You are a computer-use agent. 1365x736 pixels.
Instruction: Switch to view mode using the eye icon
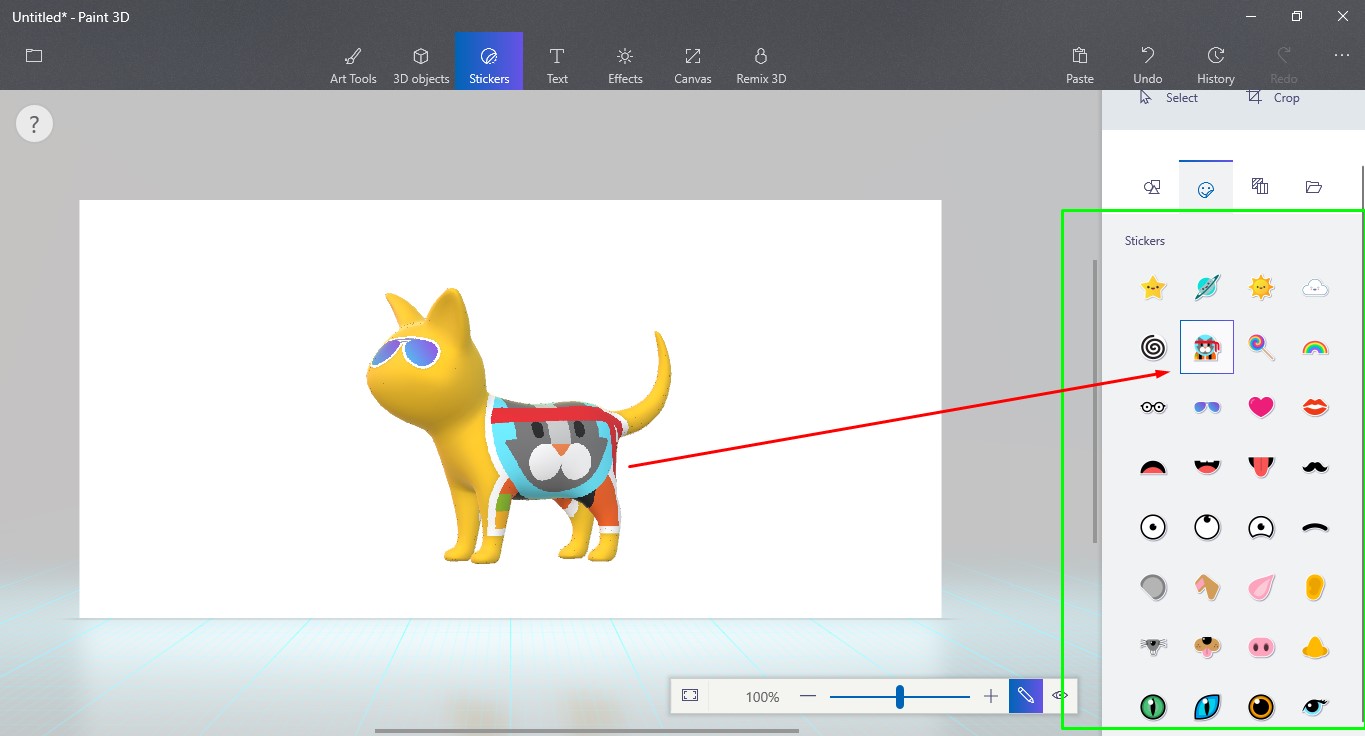click(x=1060, y=695)
